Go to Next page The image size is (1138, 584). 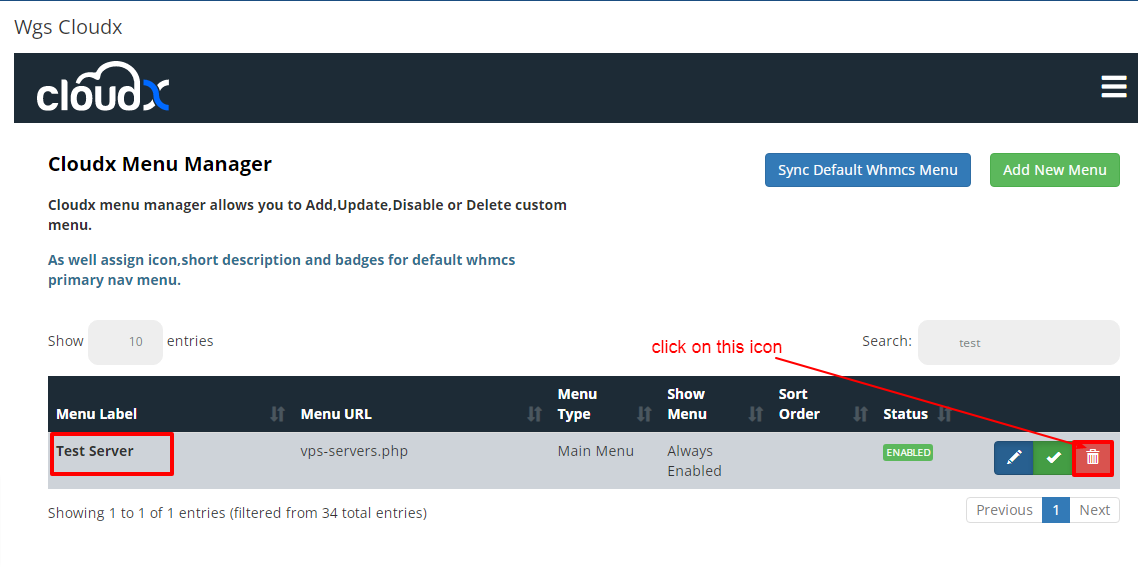[1094, 510]
